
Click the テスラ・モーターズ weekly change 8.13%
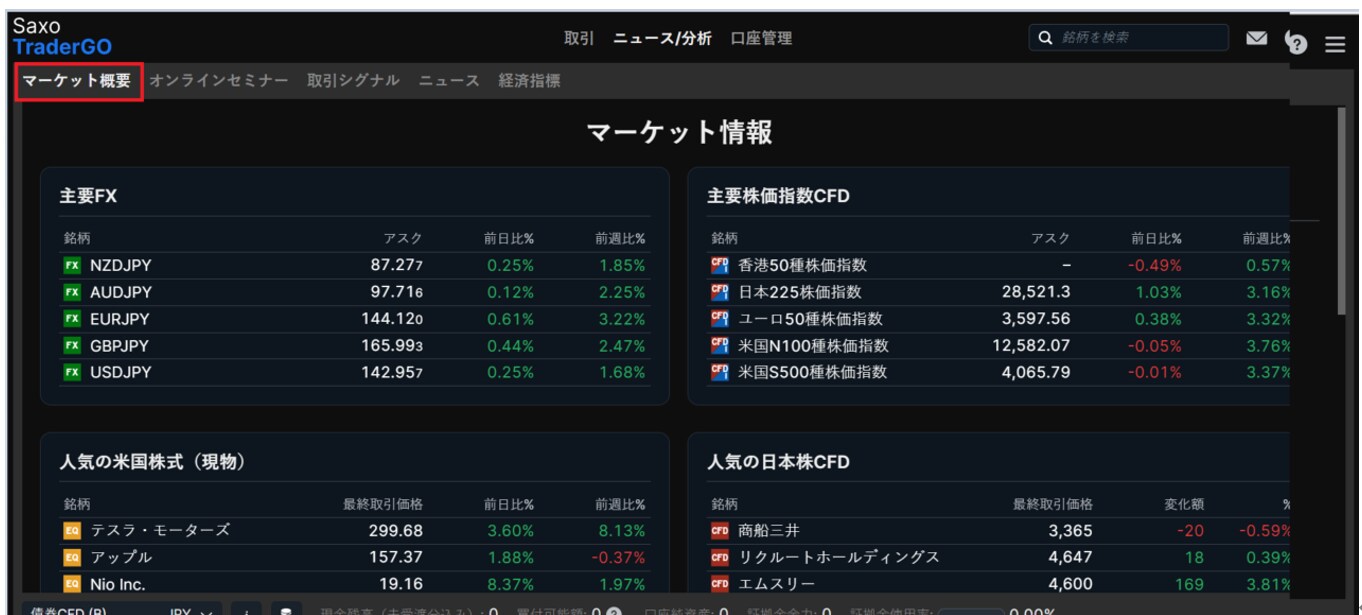(621, 531)
